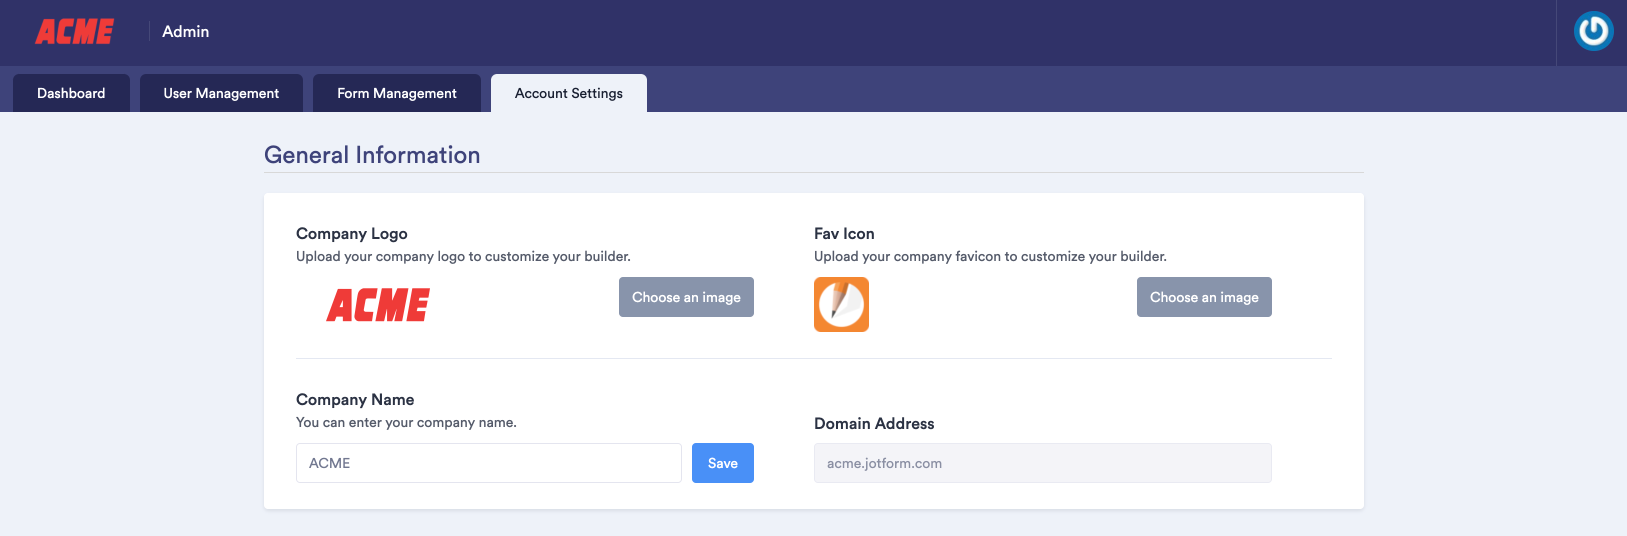Screen dimensions: 1627x536
Task: Click the red ACME company logo preview
Action: (378, 305)
